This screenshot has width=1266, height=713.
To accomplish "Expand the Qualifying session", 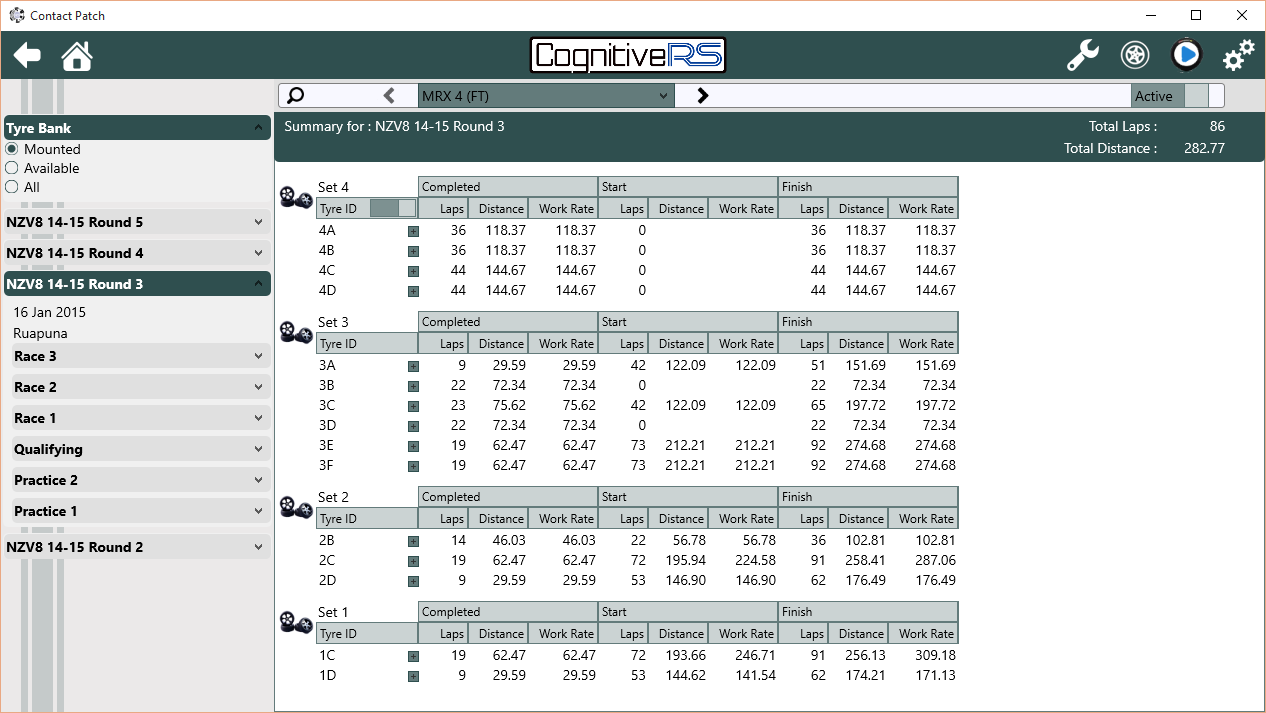I will pyautogui.click(x=140, y=449).
